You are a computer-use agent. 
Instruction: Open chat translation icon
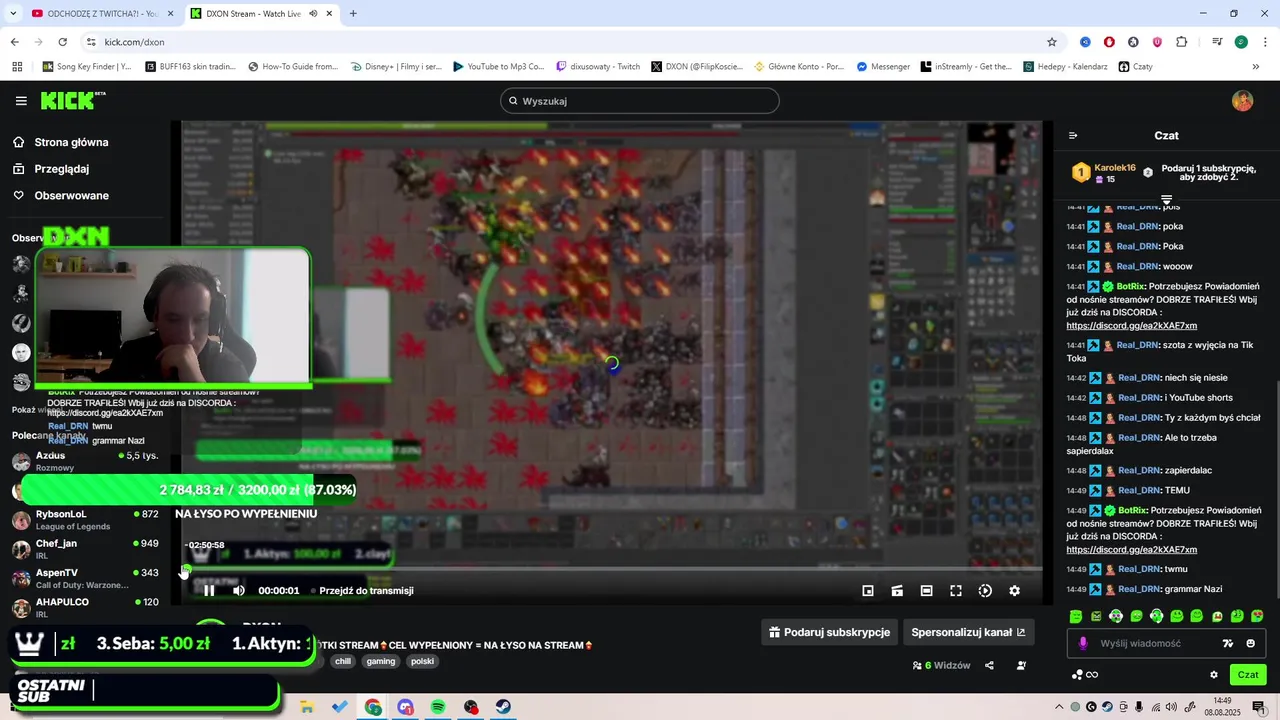point(1228,644)
